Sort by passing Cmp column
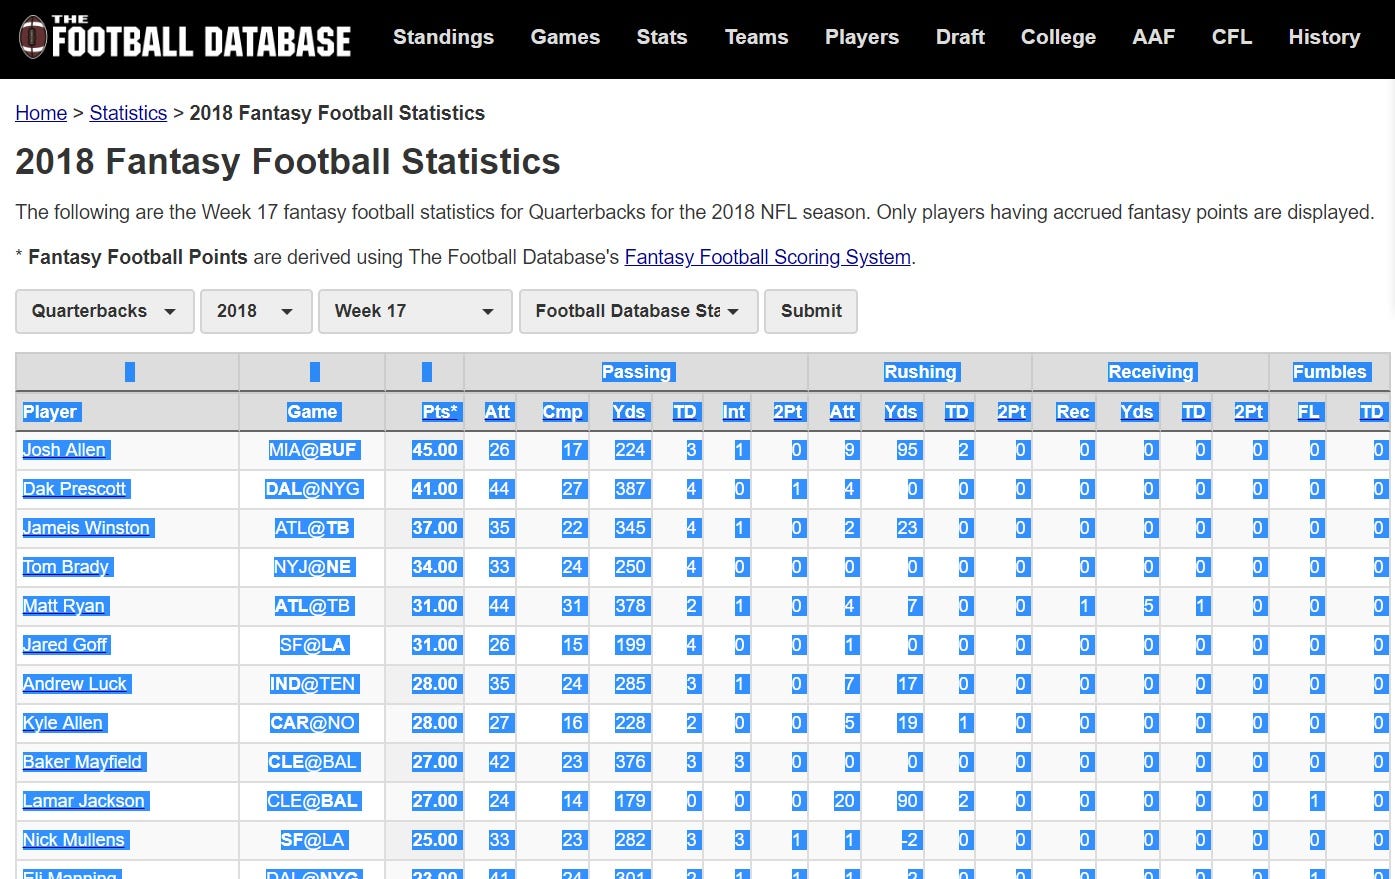 tap(562, 412)
